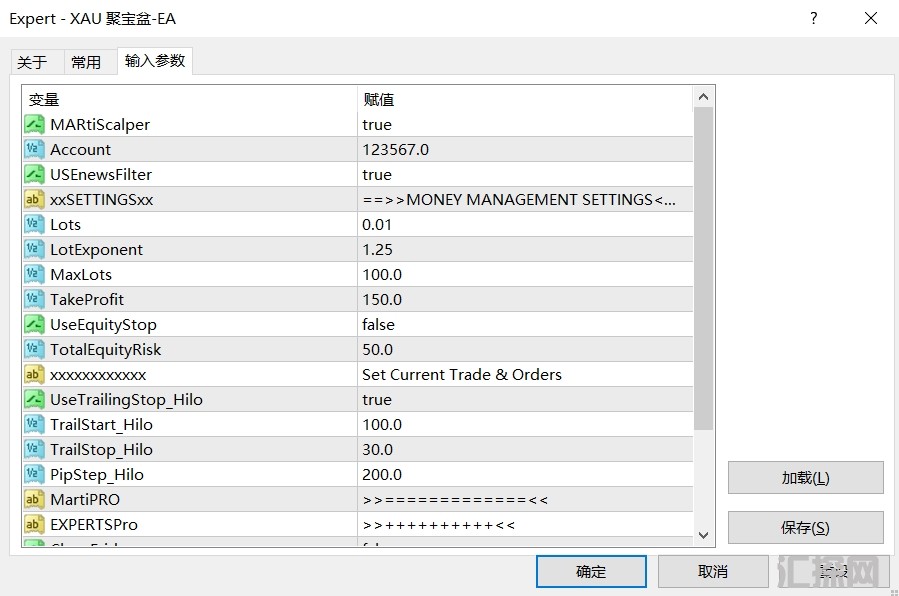
Task: Click the TrailStart_Hilo variable name
Action: (x=101, y=425)
